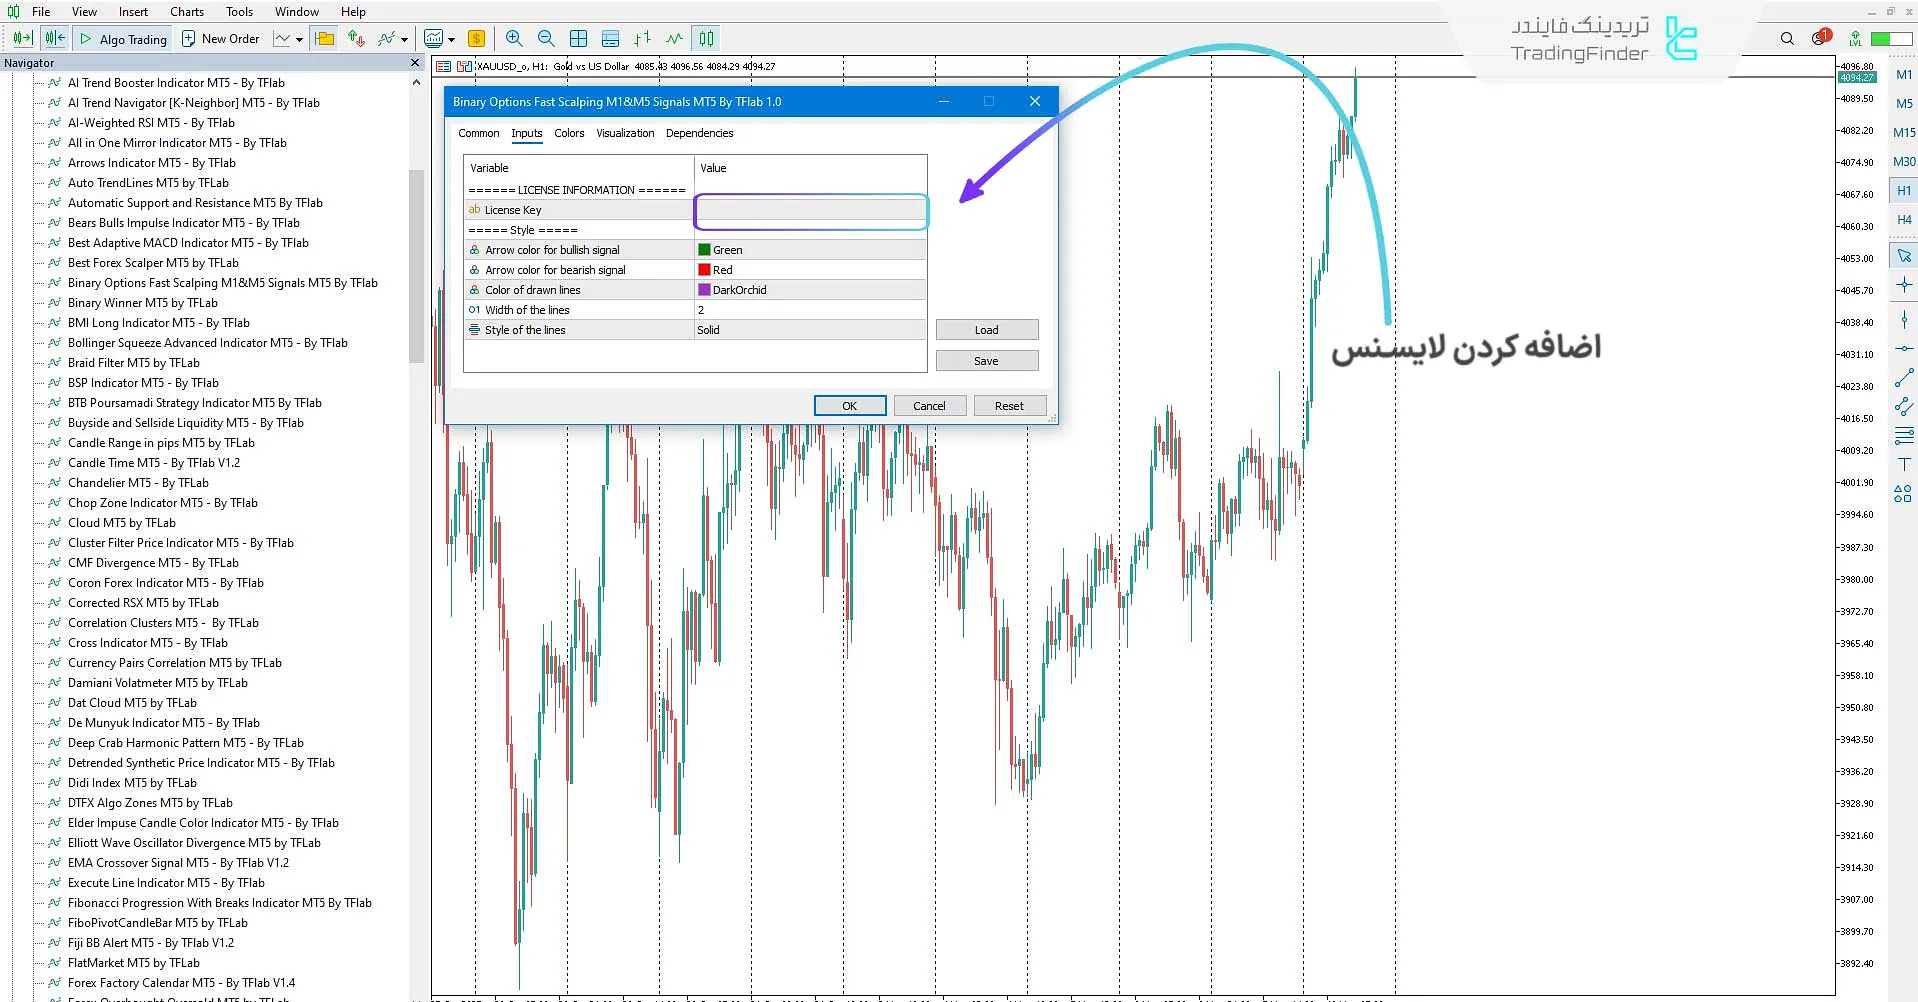Open the line chart type dropdown arrow
Viewport: 1918px width, 1002px height.
[299, 40]
